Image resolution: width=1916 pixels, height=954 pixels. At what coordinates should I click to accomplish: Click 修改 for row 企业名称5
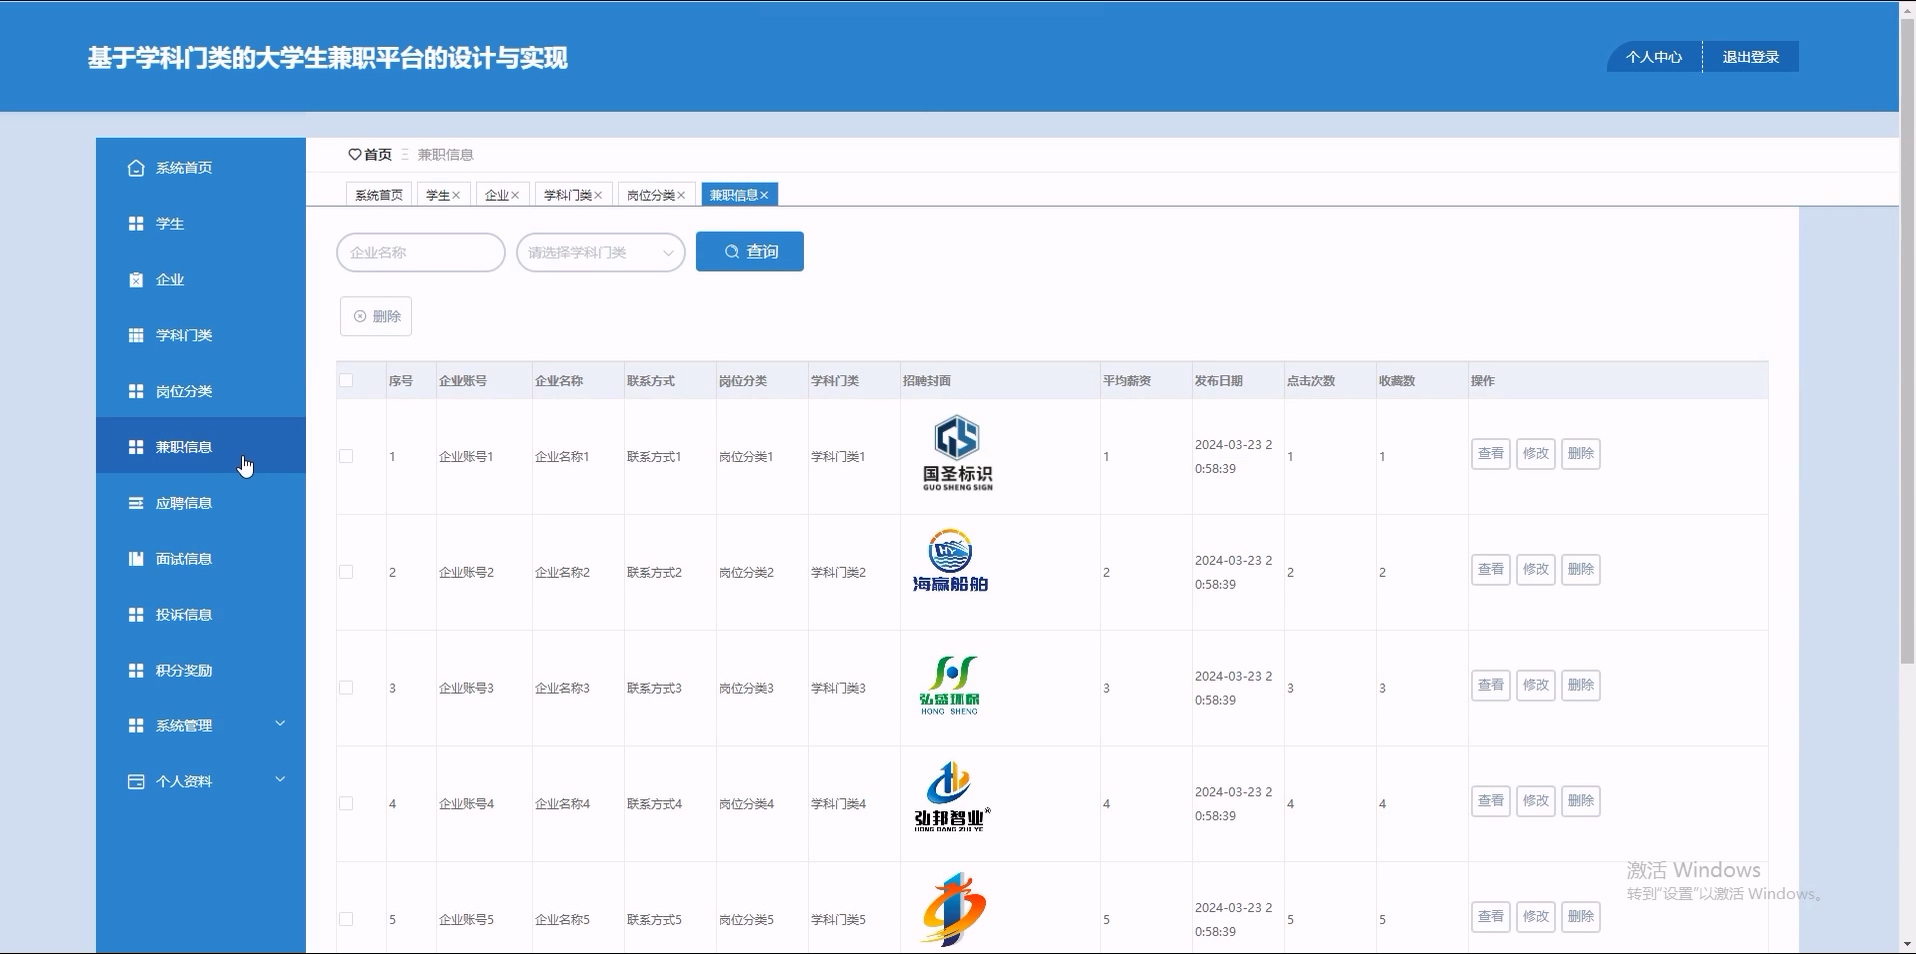1536,917
